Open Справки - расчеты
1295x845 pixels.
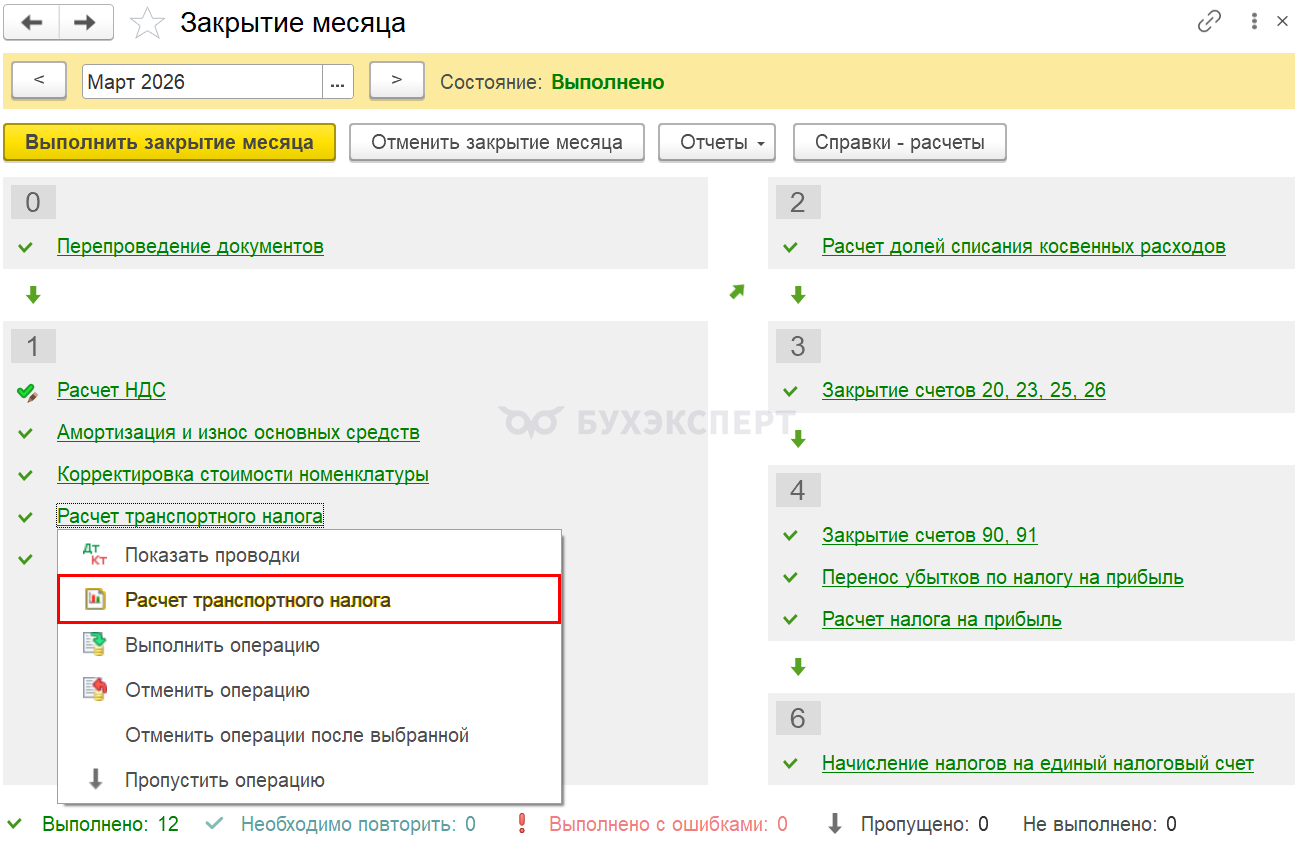(x=900, y=142)
